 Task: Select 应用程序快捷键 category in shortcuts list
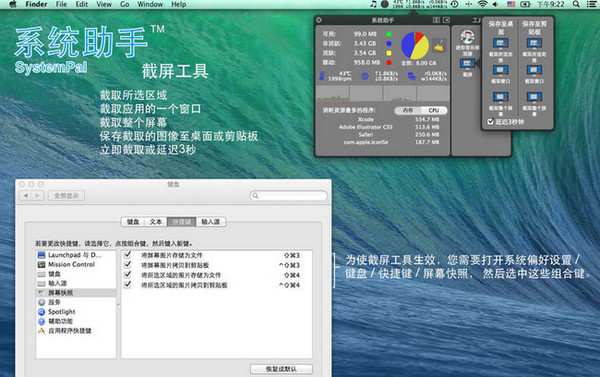[76, 331]
